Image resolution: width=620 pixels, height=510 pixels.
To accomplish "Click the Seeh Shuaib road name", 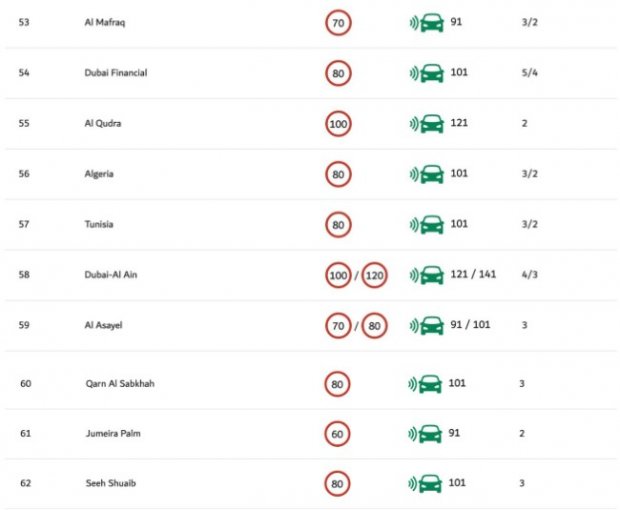I will [x=111, y=483].
